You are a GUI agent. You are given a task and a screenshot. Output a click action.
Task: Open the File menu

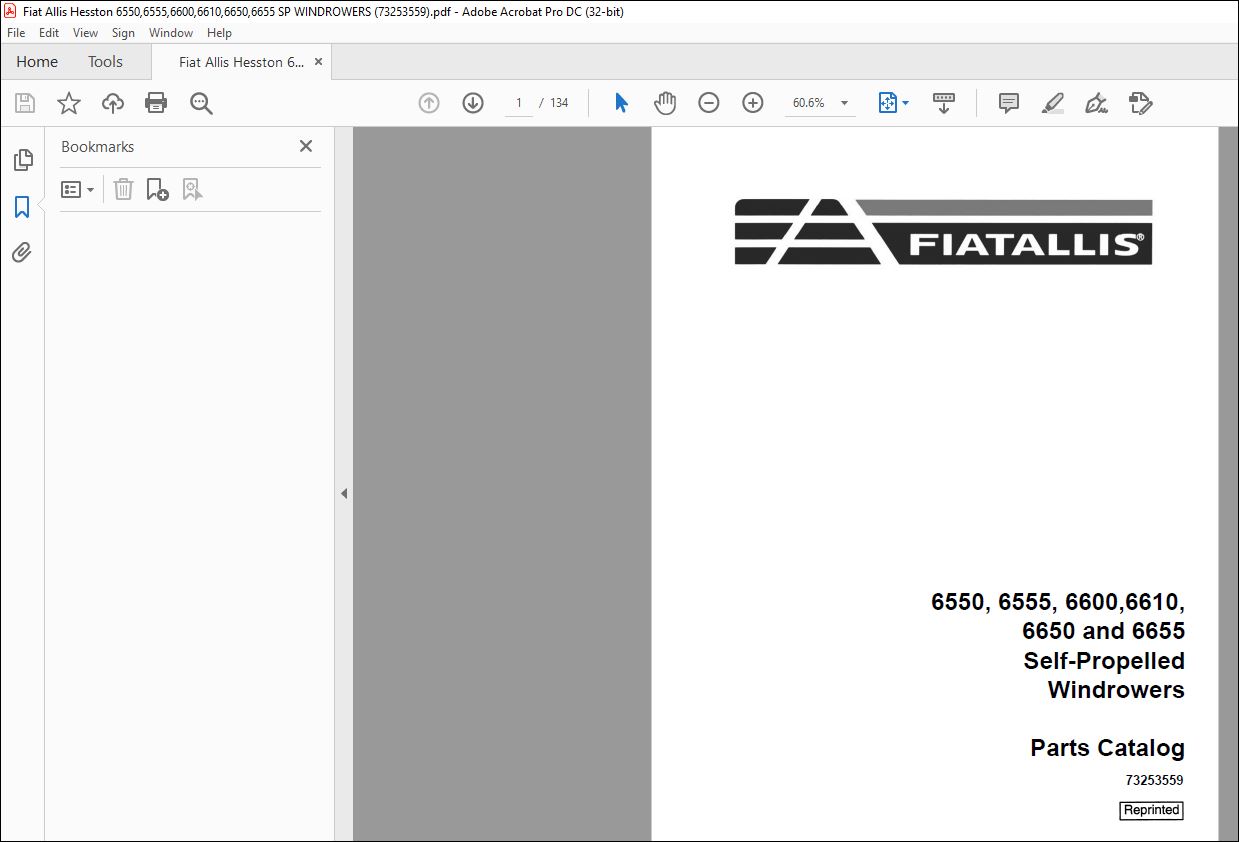coord(16,33)
